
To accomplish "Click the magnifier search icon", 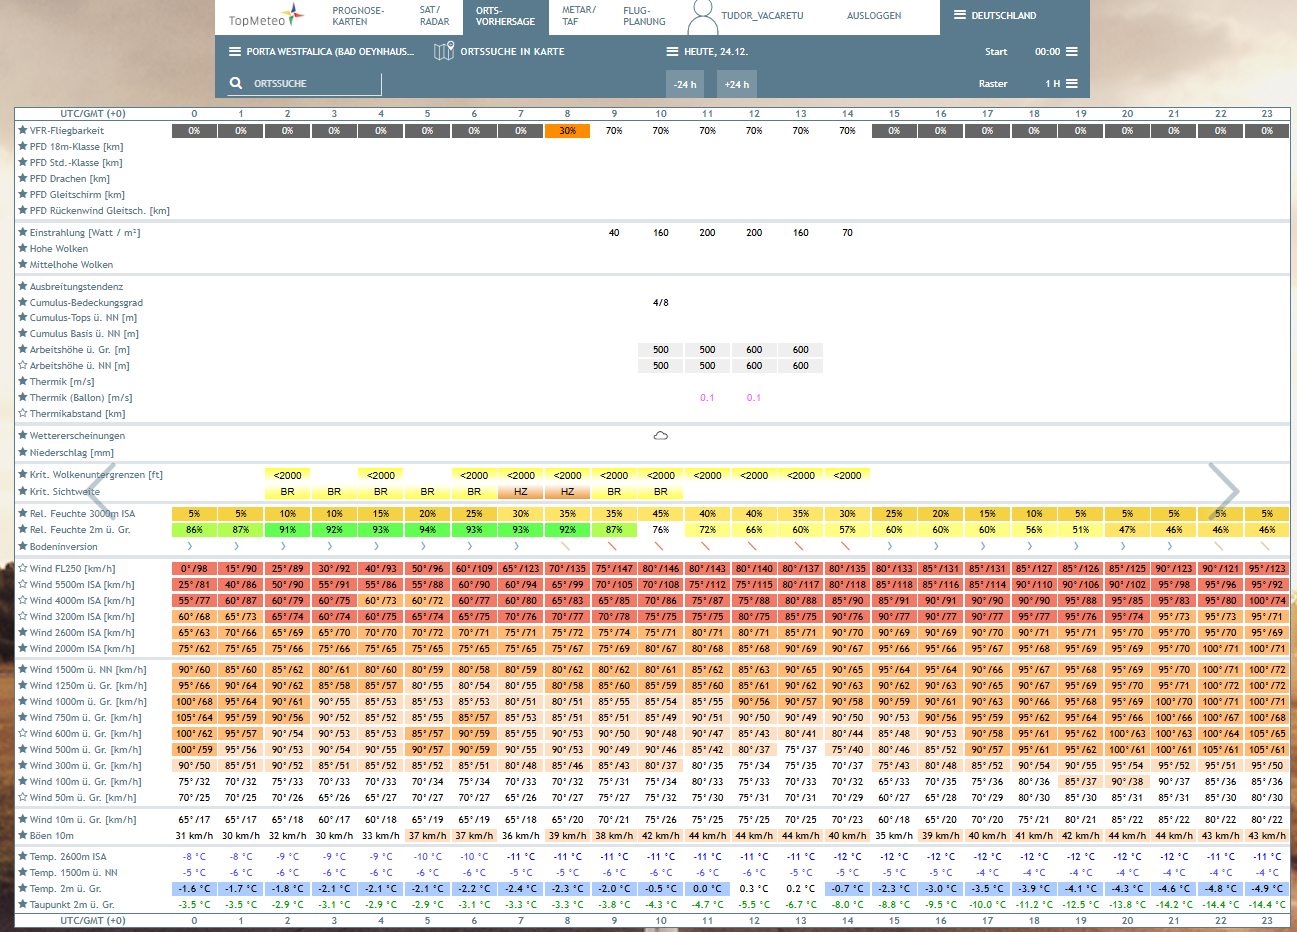I will (x=236, y=84).
